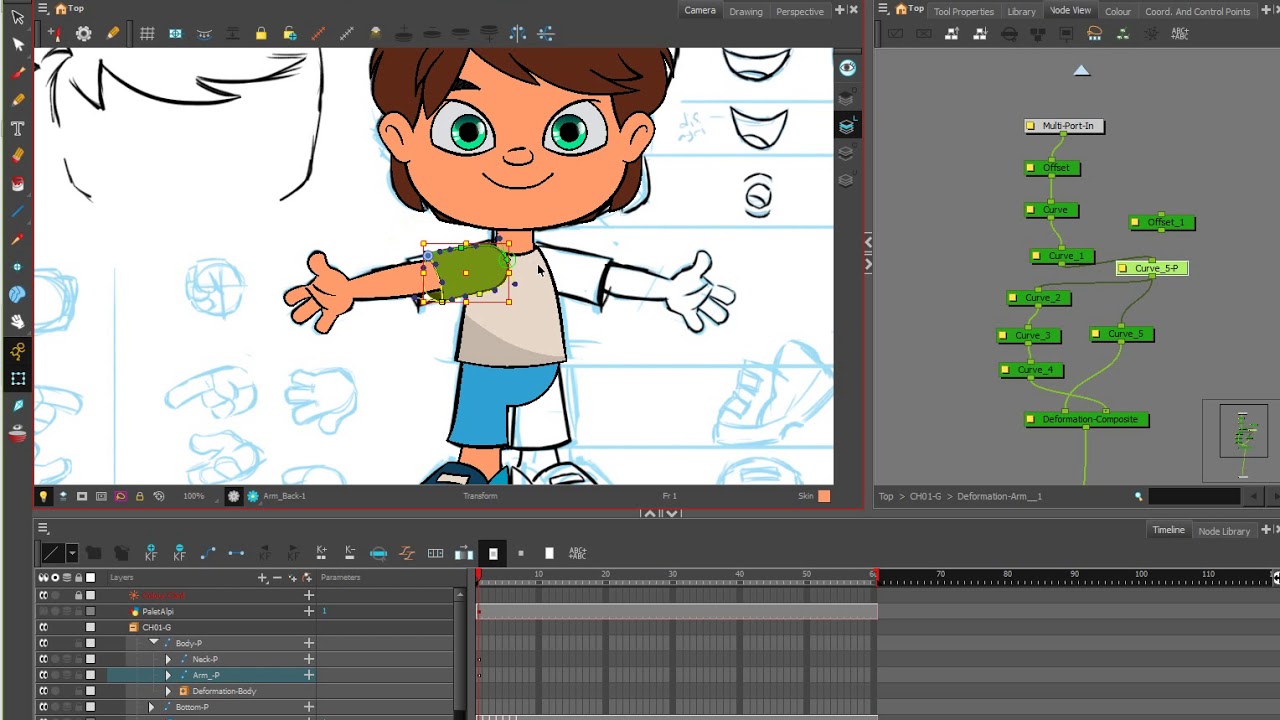Click the Top breadcrumb in Node View footer
1280x720 pixels.
[x=886, y=496]
